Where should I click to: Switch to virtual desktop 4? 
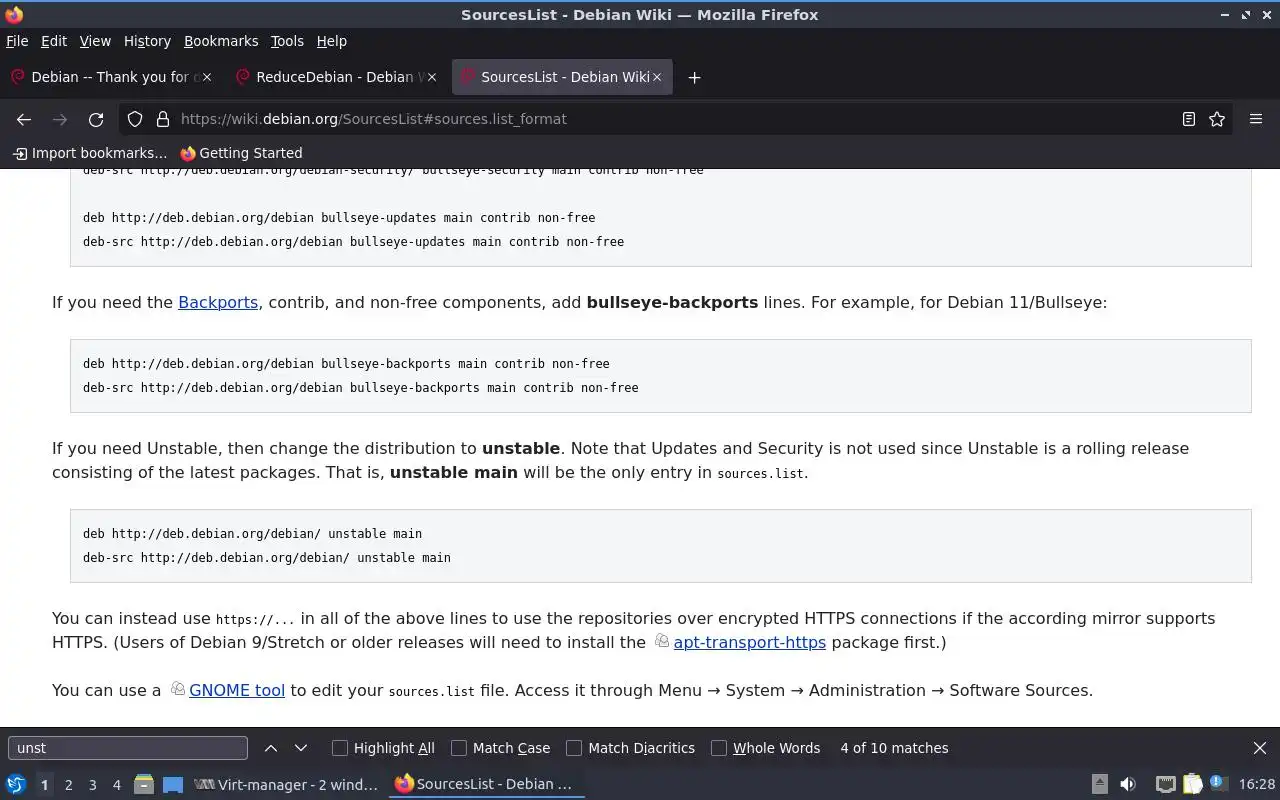[116, 784]
